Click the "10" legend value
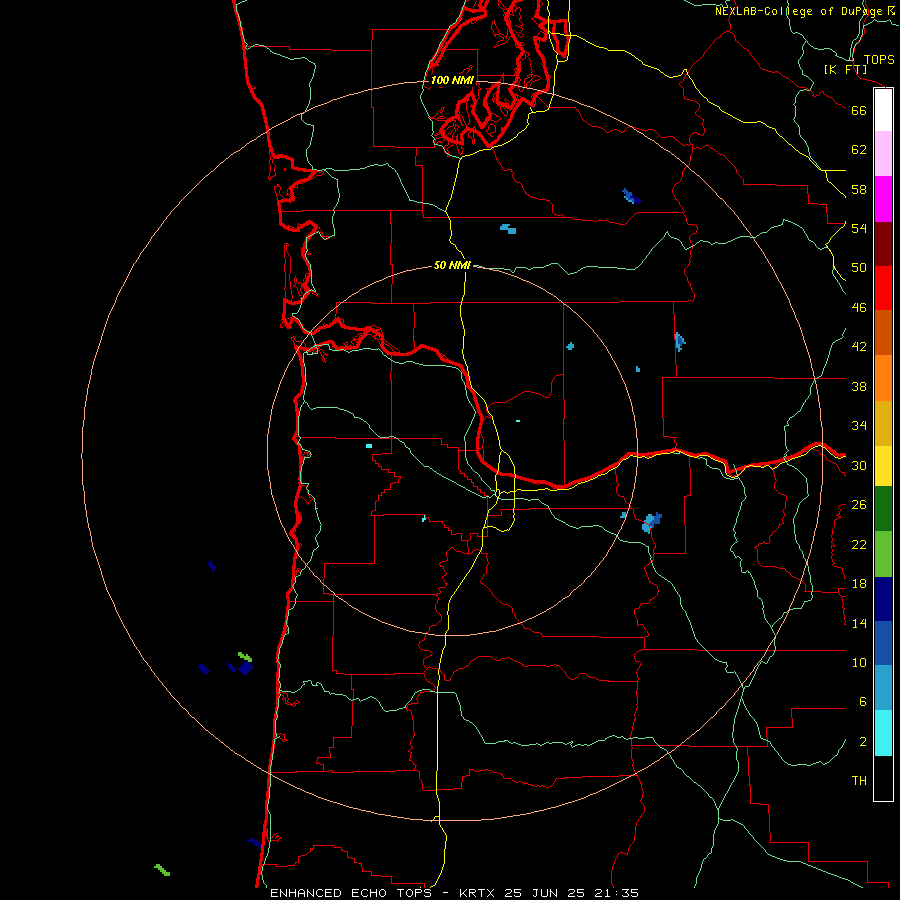This screenshot has height=900, width=900. tap(859, 663)
